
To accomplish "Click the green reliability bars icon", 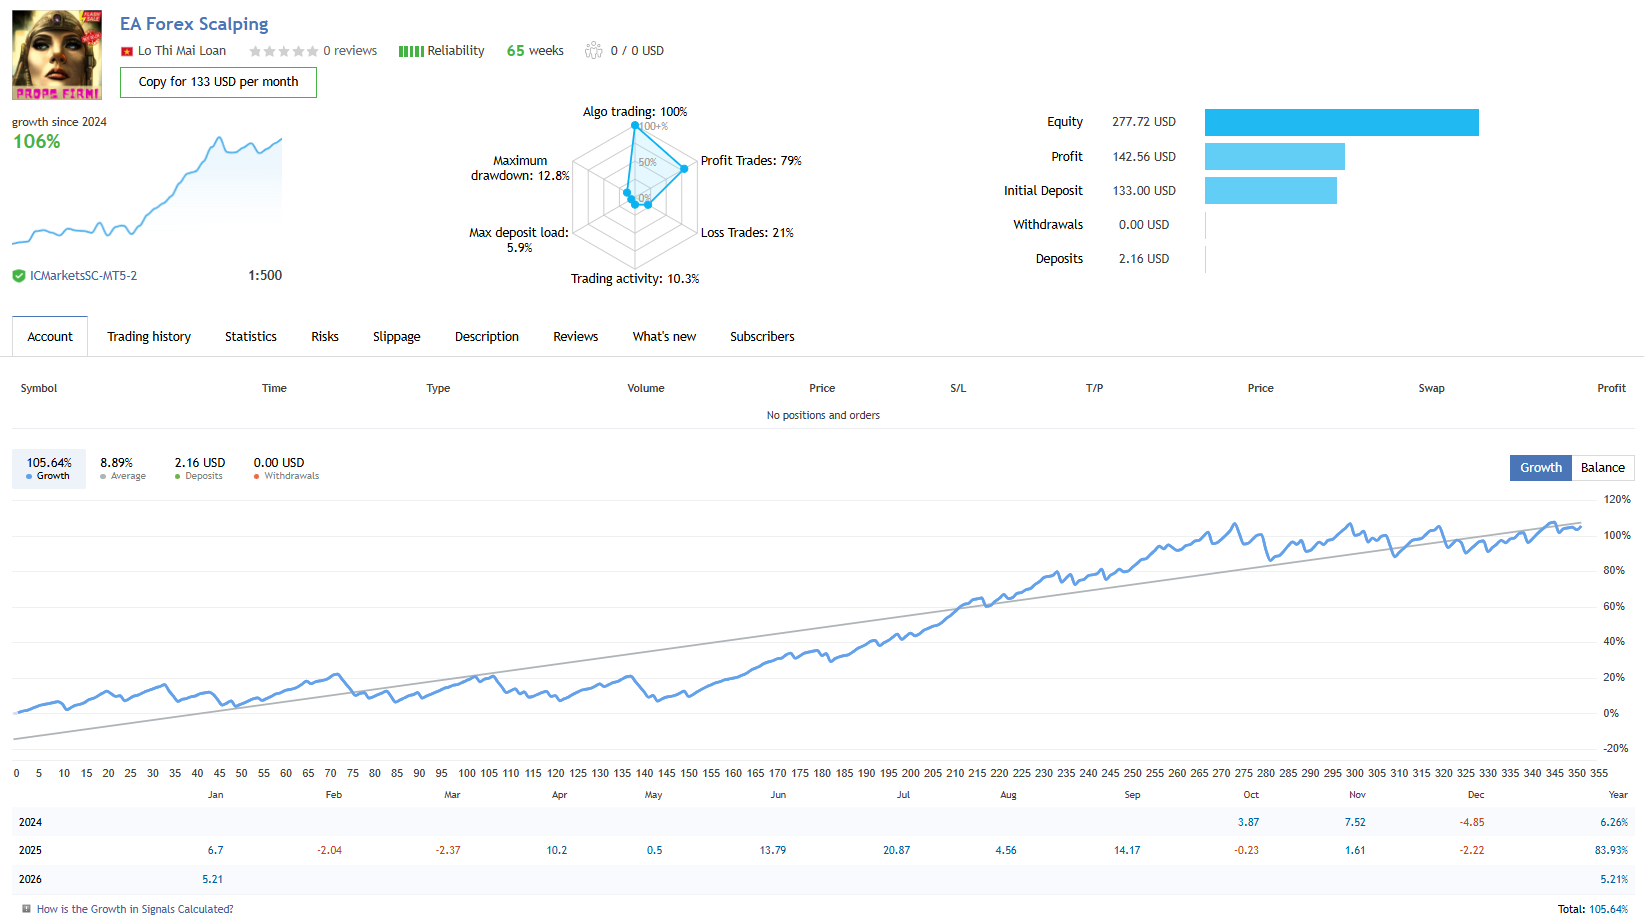I will [x=411, y=51].
